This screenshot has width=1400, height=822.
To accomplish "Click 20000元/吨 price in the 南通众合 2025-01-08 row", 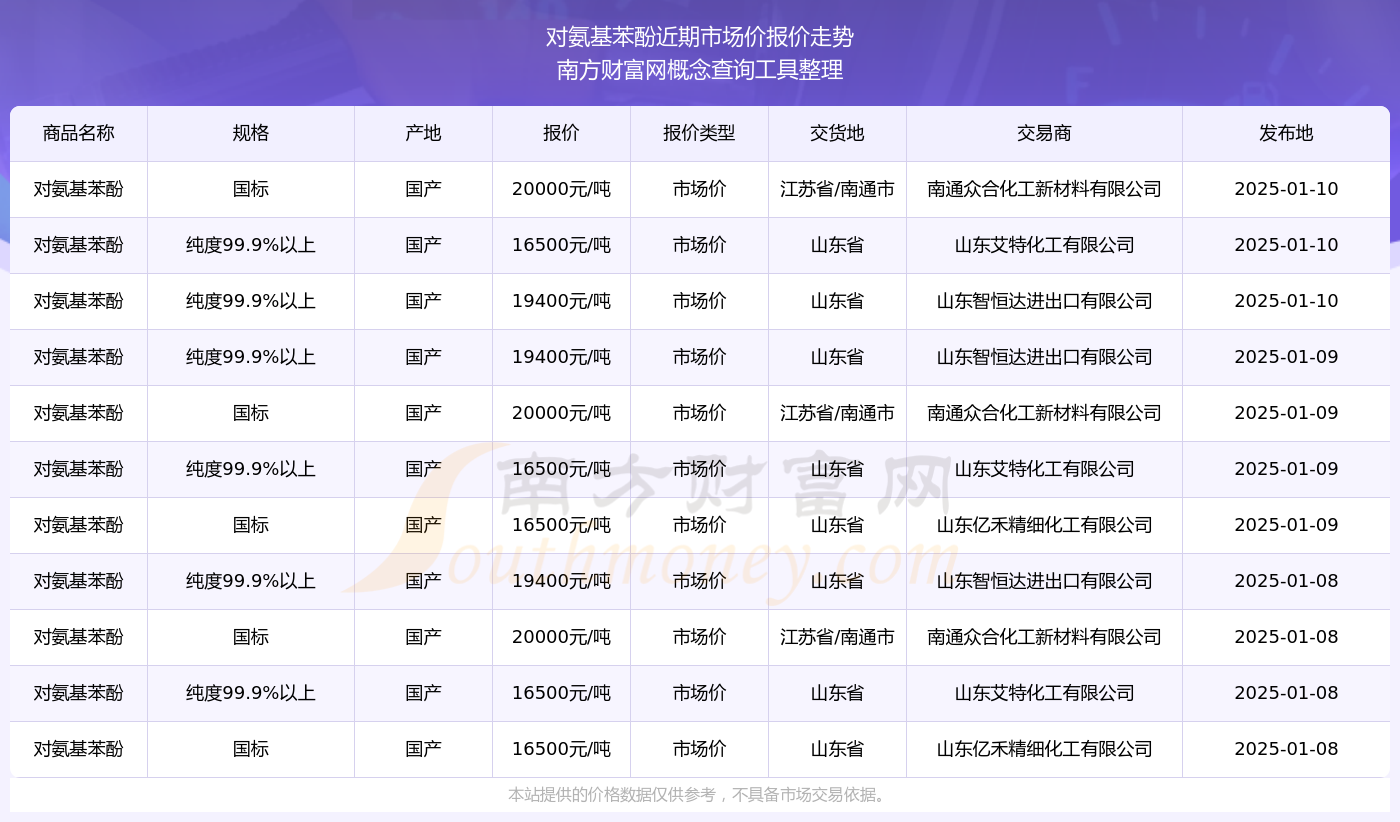I will coord(561,637).
